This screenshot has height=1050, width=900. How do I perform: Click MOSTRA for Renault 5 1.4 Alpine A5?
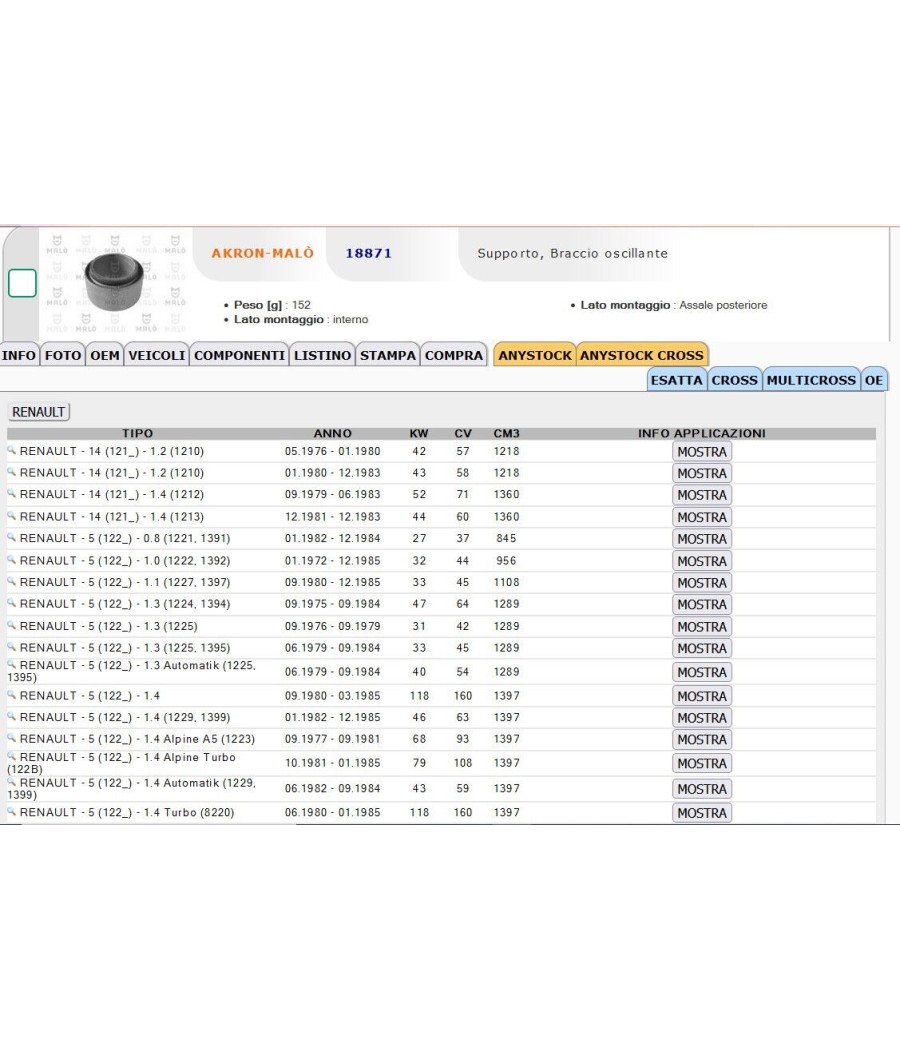click(x=702, y=739)
